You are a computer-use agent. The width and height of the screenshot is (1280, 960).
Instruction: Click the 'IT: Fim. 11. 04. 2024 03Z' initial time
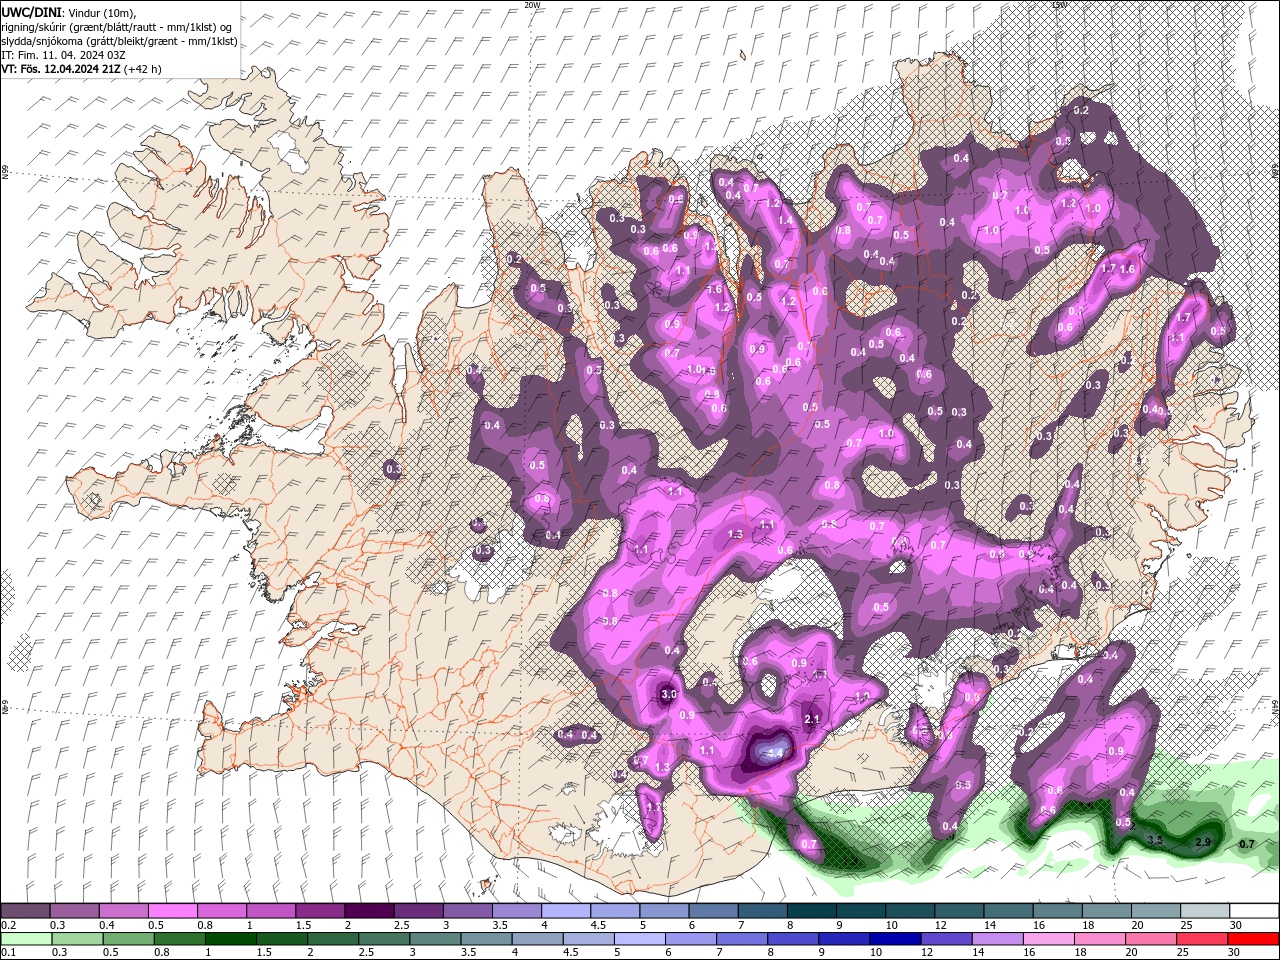point(62,55)
